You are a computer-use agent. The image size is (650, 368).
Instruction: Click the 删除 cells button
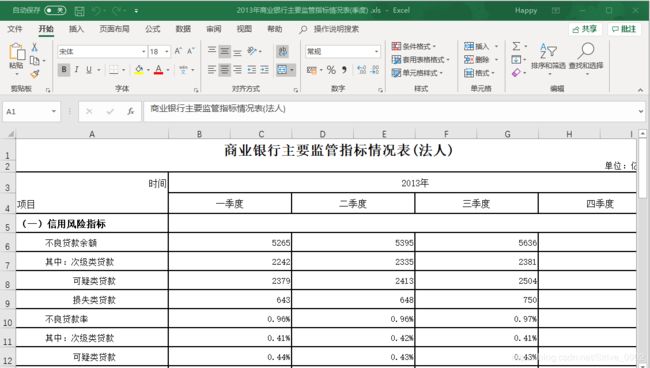point(481,60)
